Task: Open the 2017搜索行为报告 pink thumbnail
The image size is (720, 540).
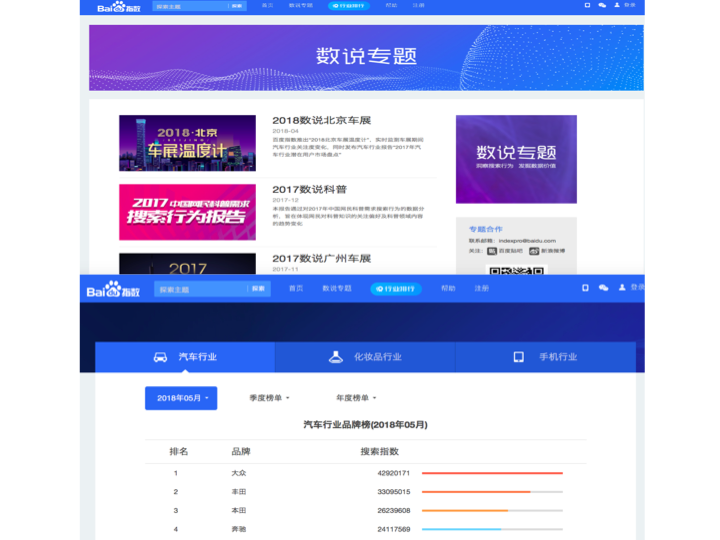Action: (x=187, y=212)
